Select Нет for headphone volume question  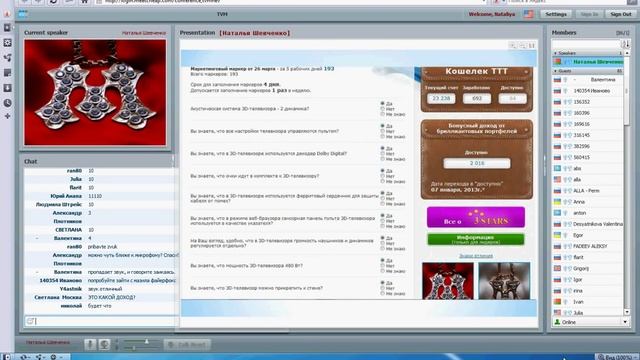382,243
